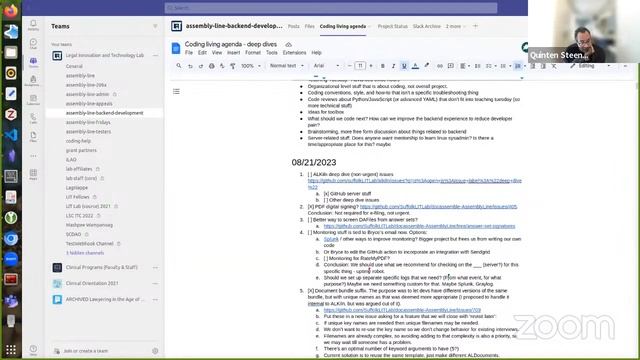This screenshot has width=640, height=360.
Task: Open the Docs Insert menu
Action: [x=233, y=53]
